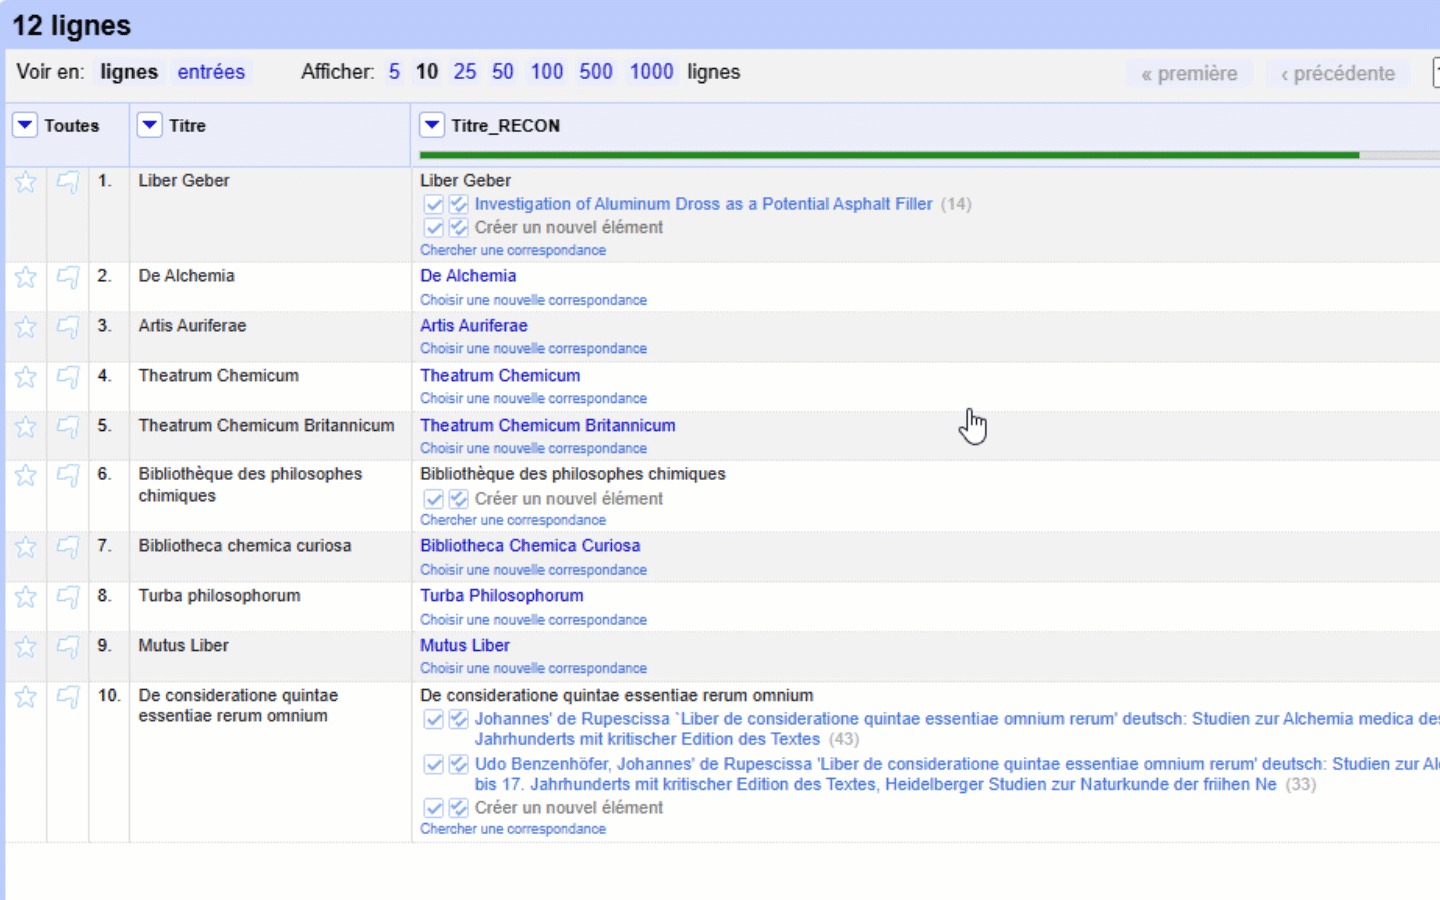Flag row 5 Theatrum Chemicum Britannicum
Screen dimensions: 1440x900
pos(68,427)
